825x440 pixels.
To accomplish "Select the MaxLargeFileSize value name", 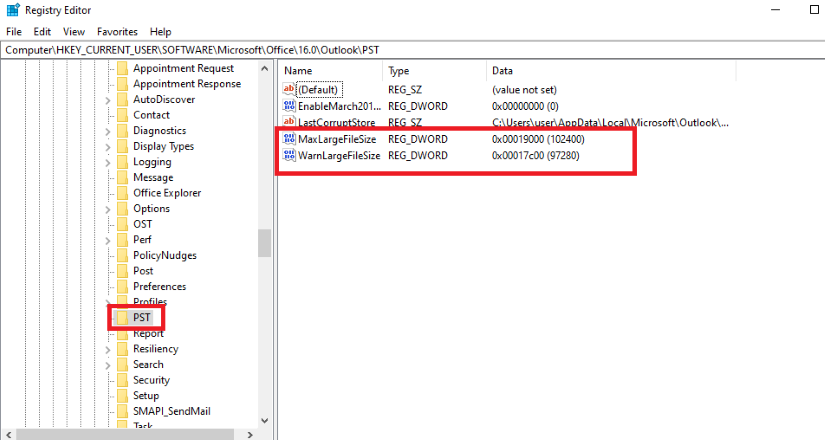I will pos(337,139).
